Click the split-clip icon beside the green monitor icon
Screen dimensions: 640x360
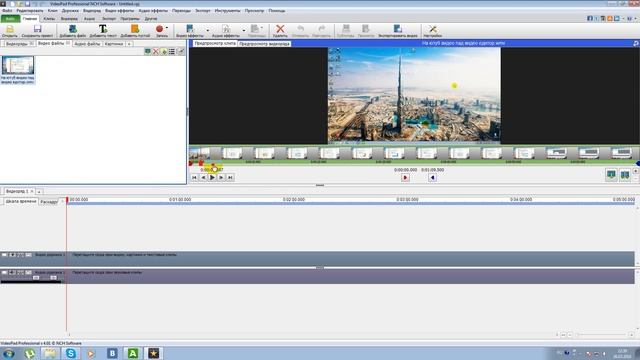pyautogui.click(x=625, y=175)
